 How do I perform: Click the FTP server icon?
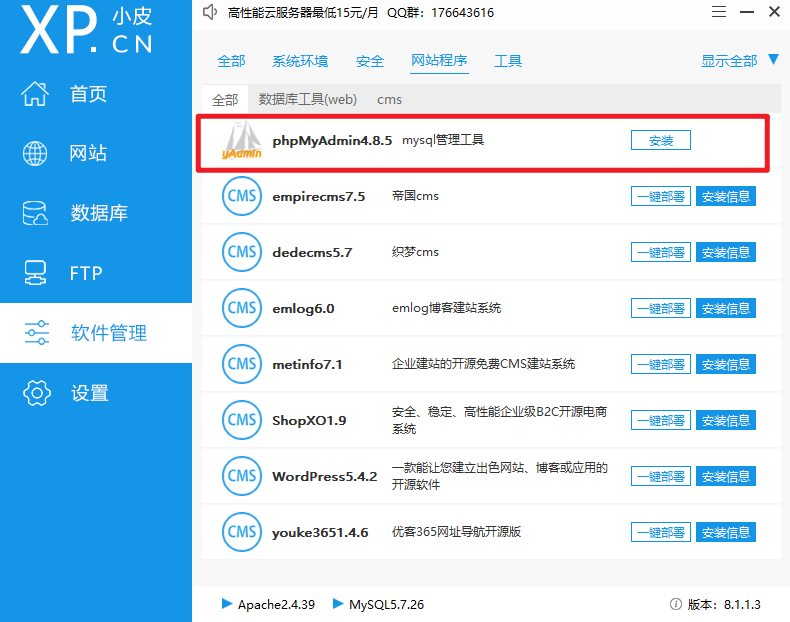tap(35, 273)
